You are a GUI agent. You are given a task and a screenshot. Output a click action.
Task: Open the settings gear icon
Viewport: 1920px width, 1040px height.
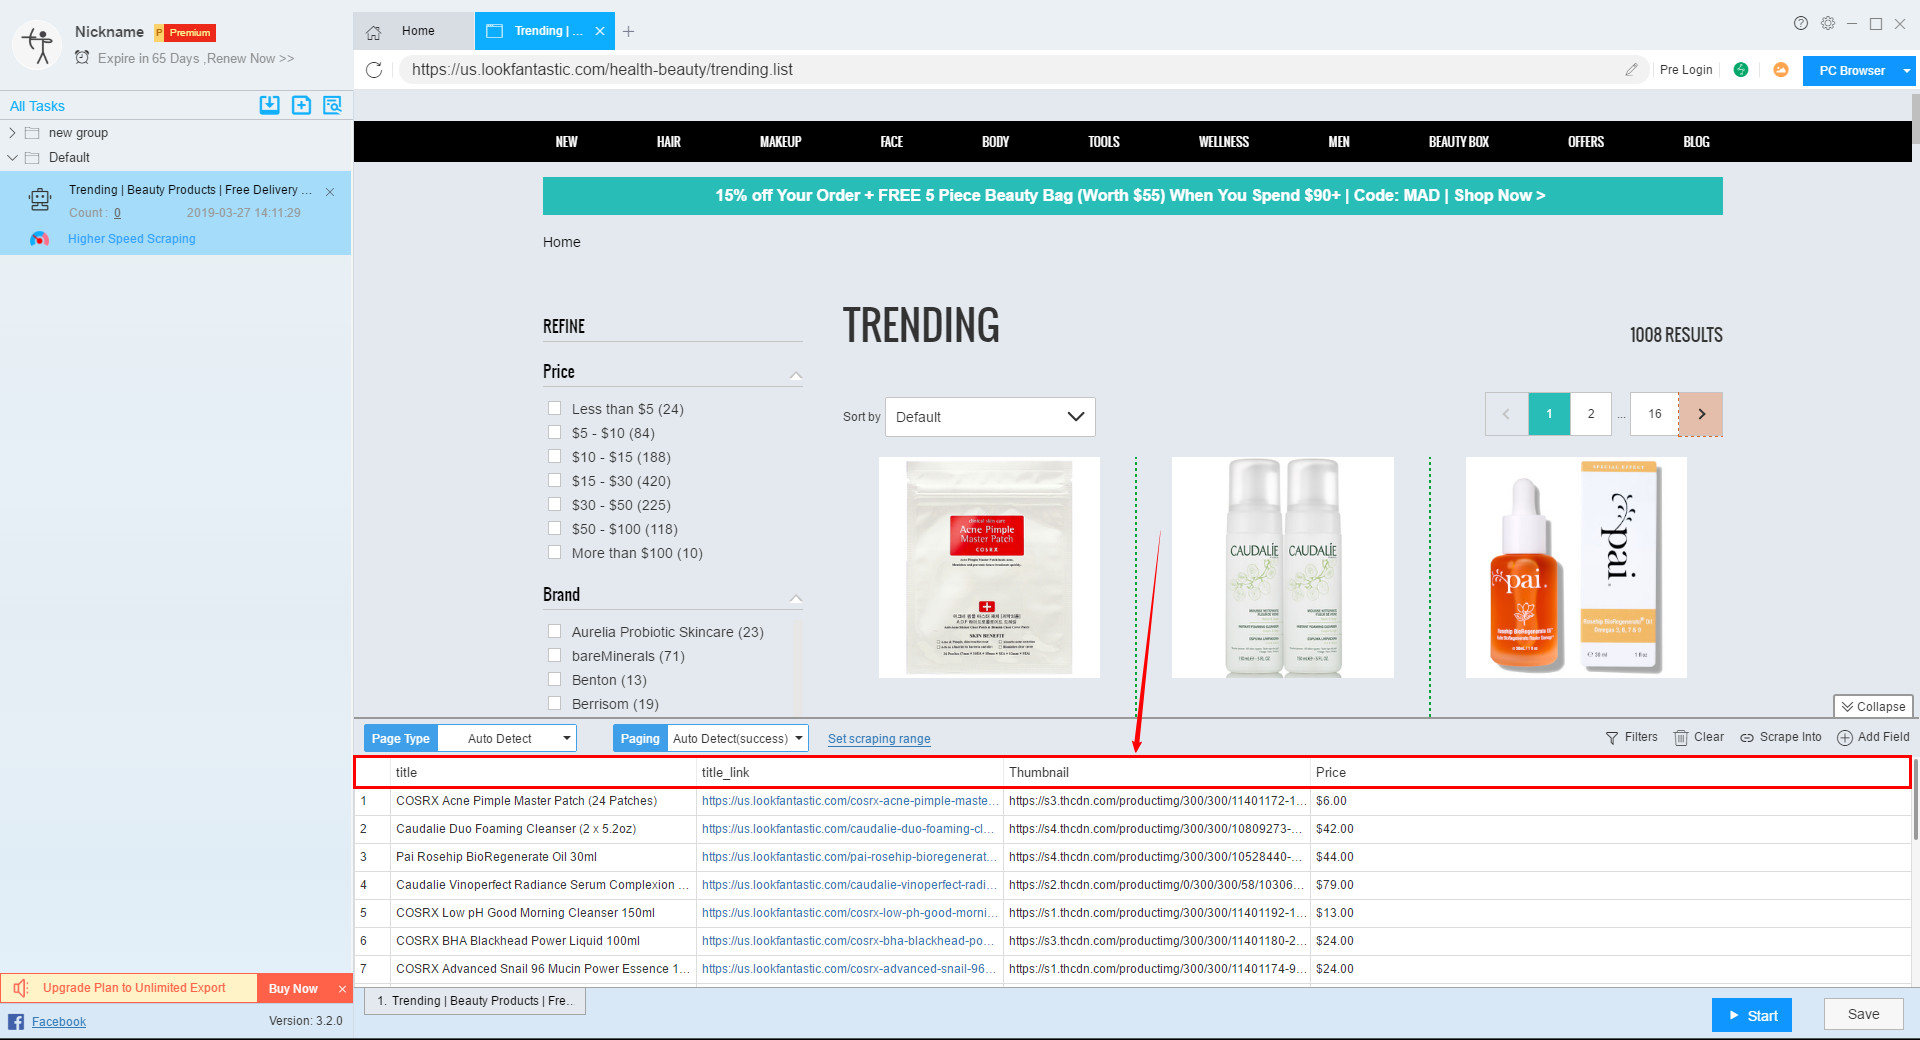coord(1828,23)
